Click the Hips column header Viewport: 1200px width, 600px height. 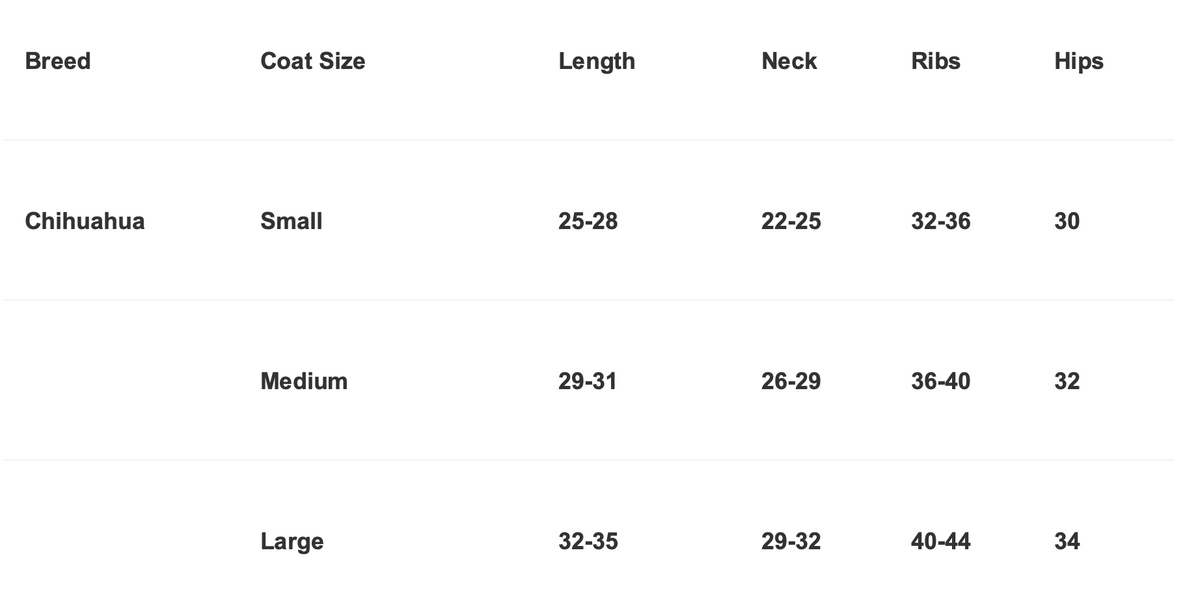(x=1078, y=61)
